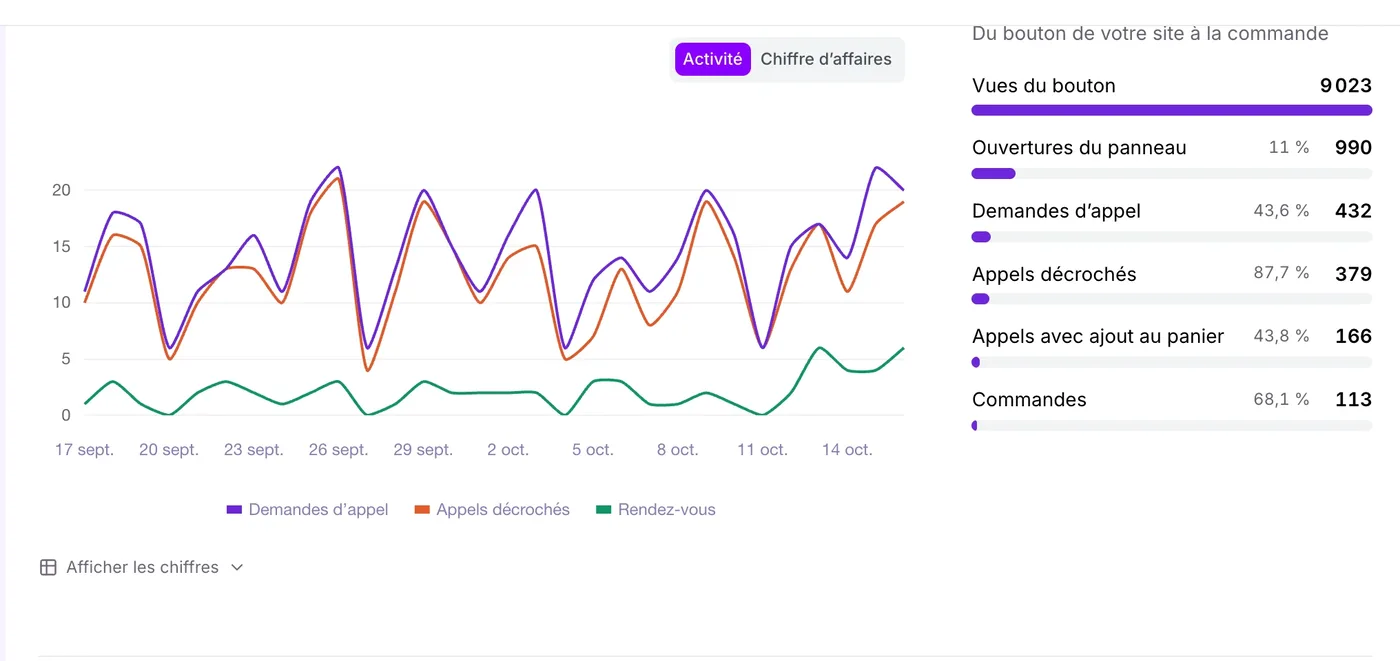Screen dimensions: 1400x661
Task: Click the Vues du bouton progress bar
Action: 1172,110
